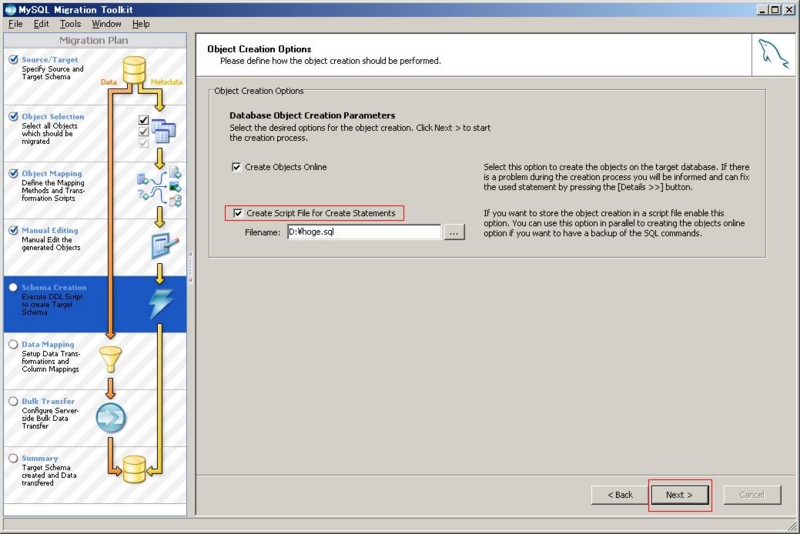
Task: Click the sidebar splitter collapse handle
Action: coord(190,267)
